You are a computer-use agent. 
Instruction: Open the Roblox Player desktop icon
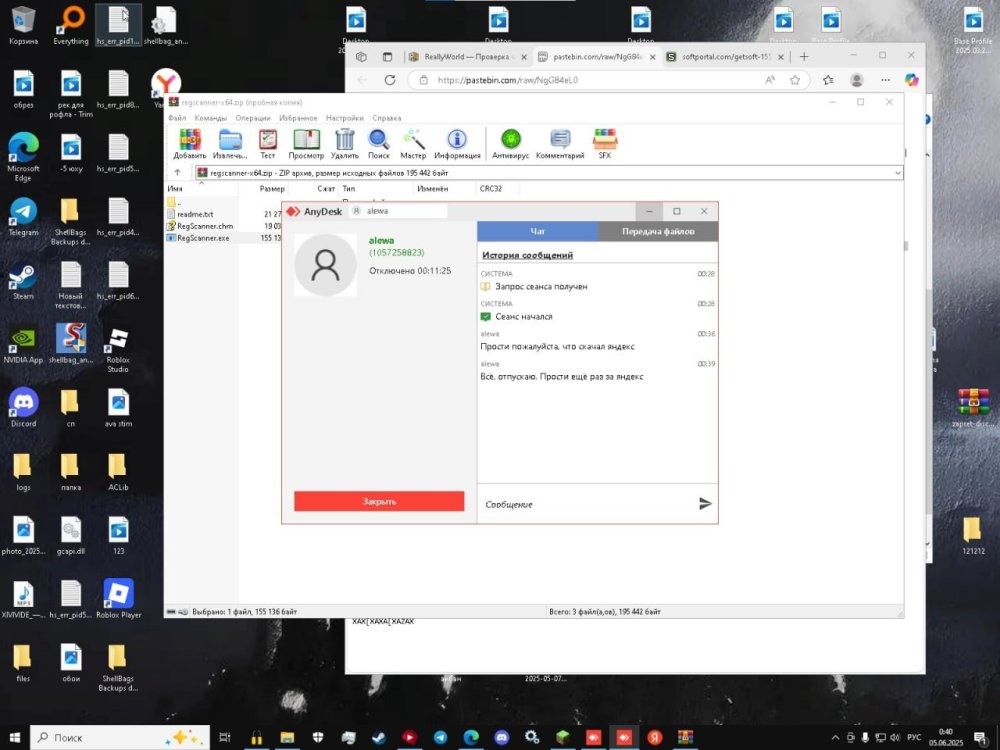coord(119,599)
